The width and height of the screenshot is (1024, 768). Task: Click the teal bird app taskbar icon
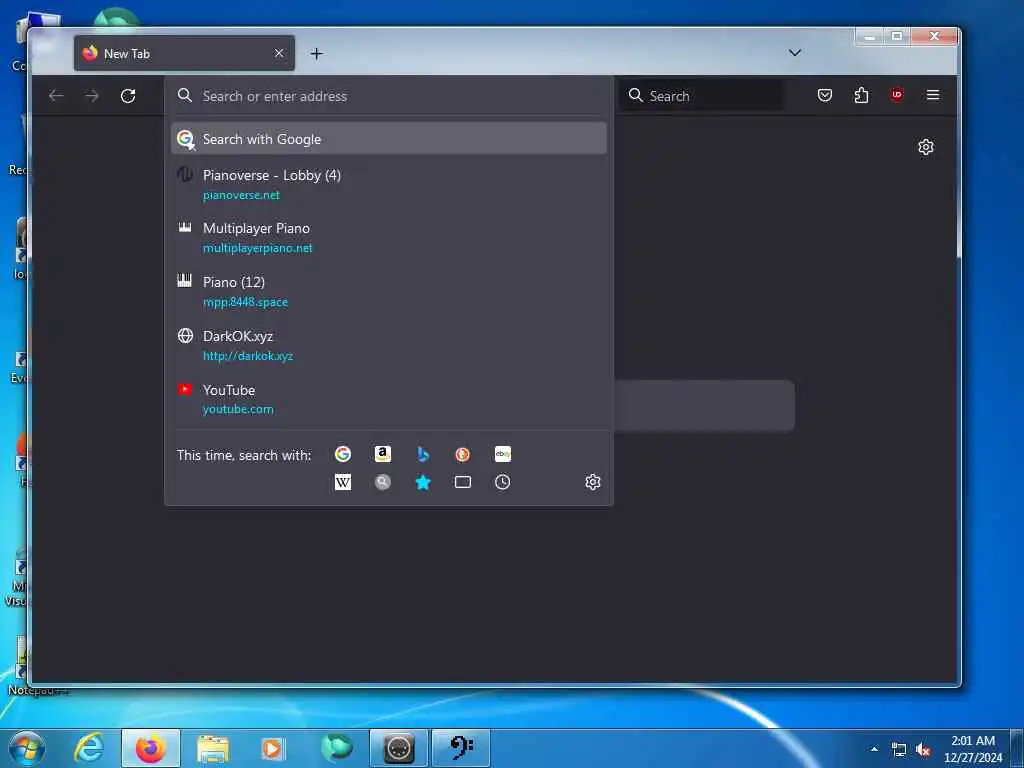click(x=336, y=748)
